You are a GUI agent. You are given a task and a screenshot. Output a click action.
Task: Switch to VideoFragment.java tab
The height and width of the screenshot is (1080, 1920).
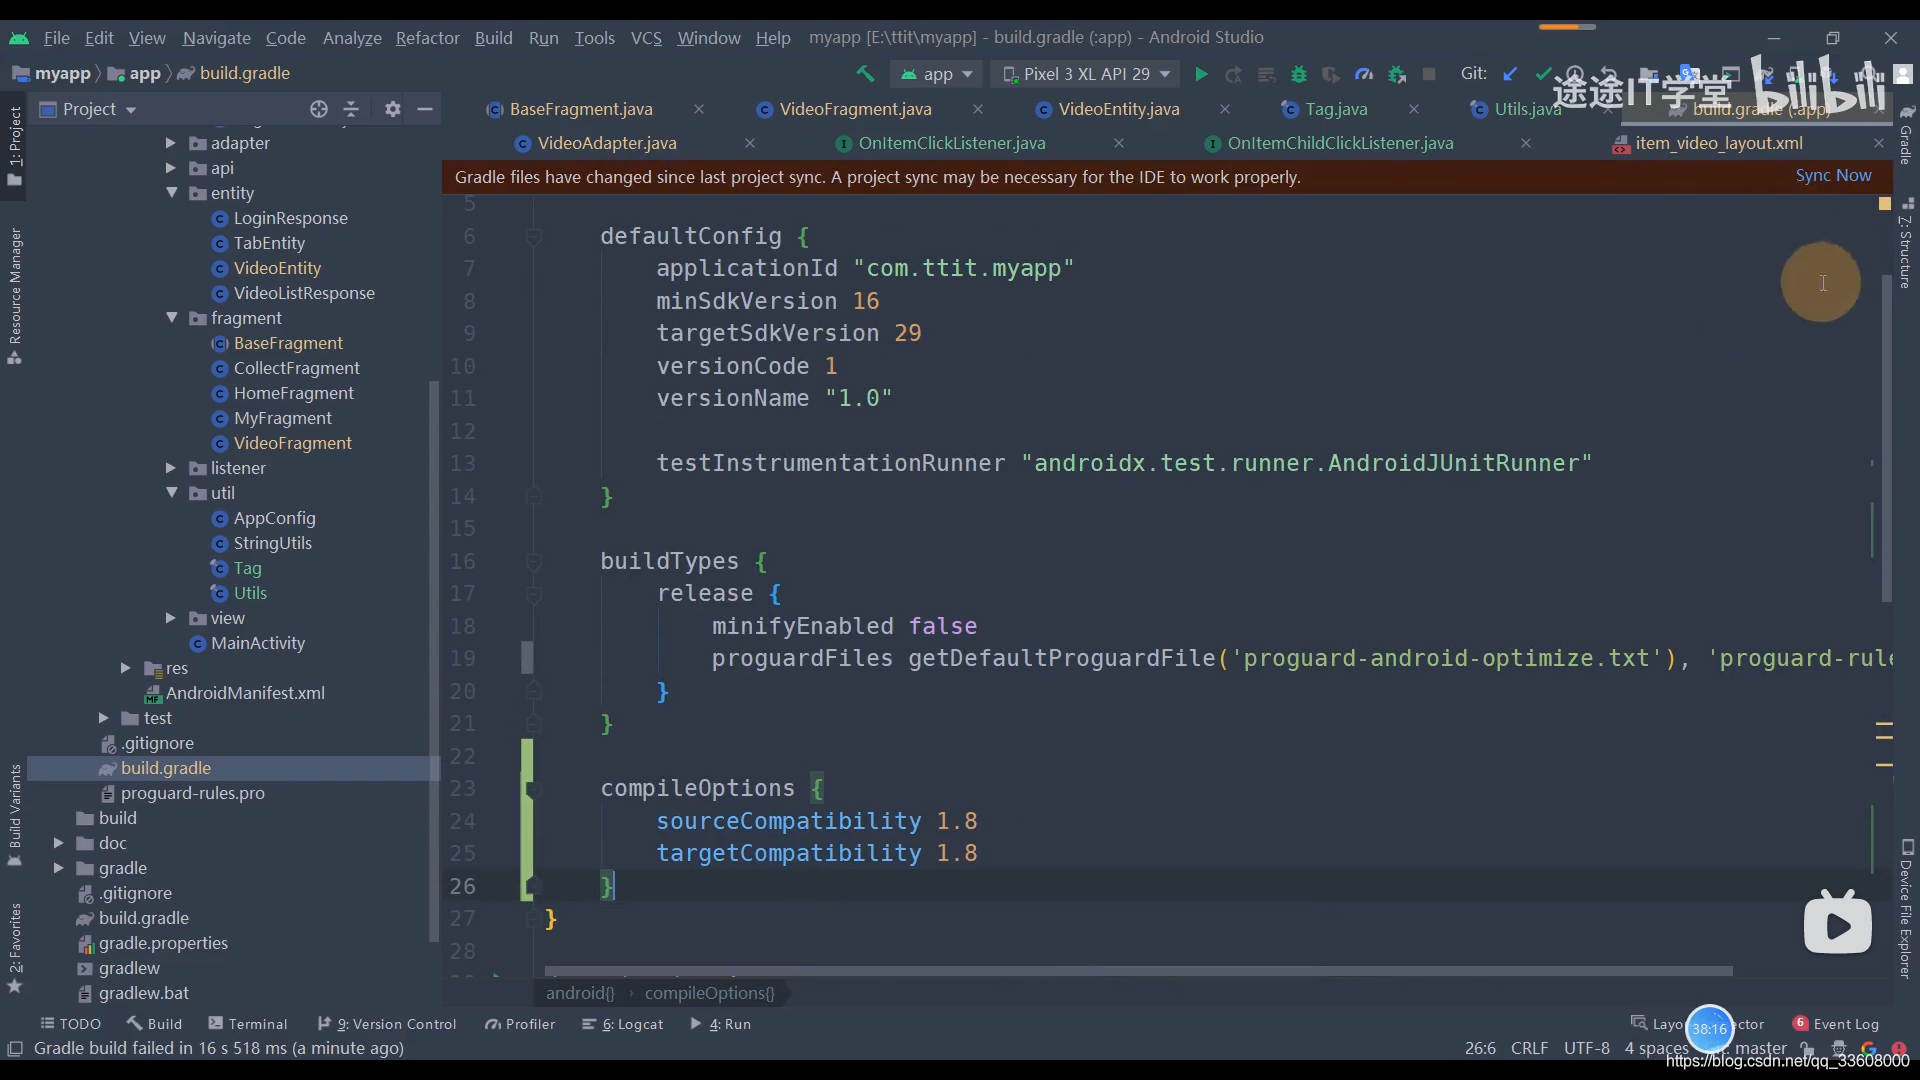(x=855, y=109)
